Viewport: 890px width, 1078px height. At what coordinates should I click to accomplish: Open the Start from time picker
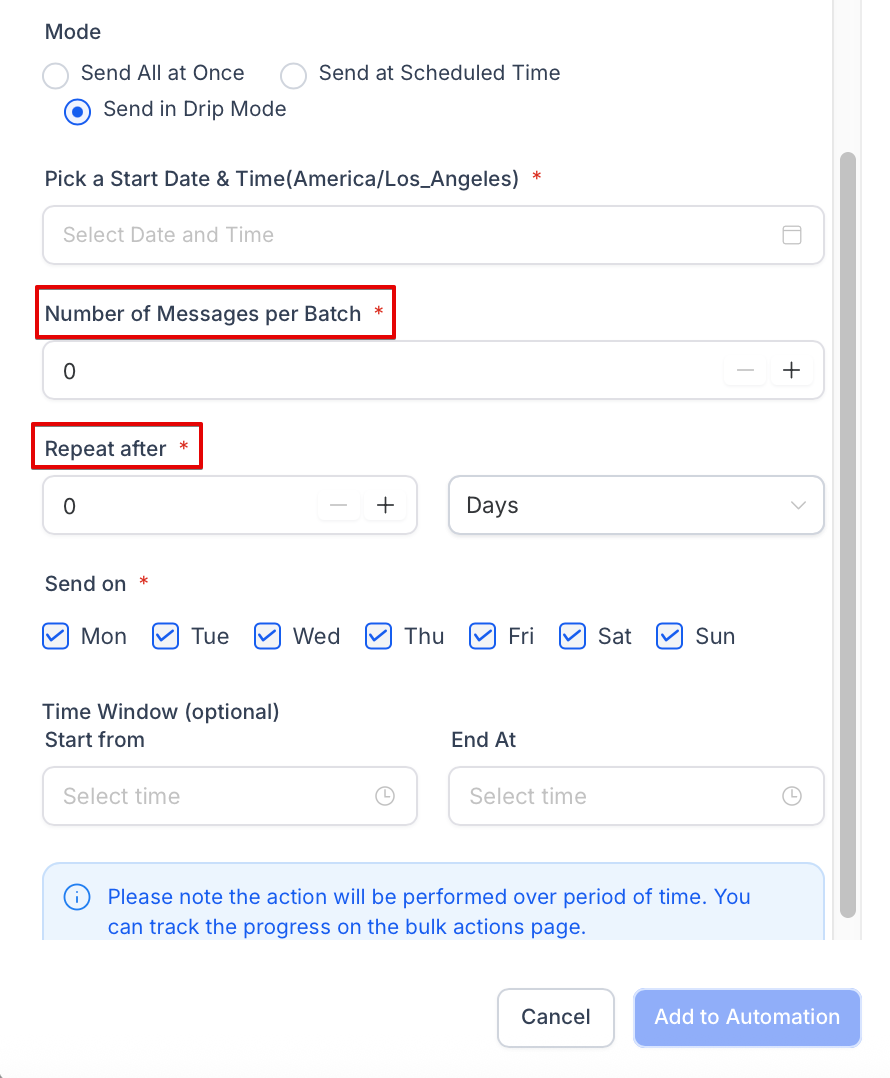coord(215,796)
